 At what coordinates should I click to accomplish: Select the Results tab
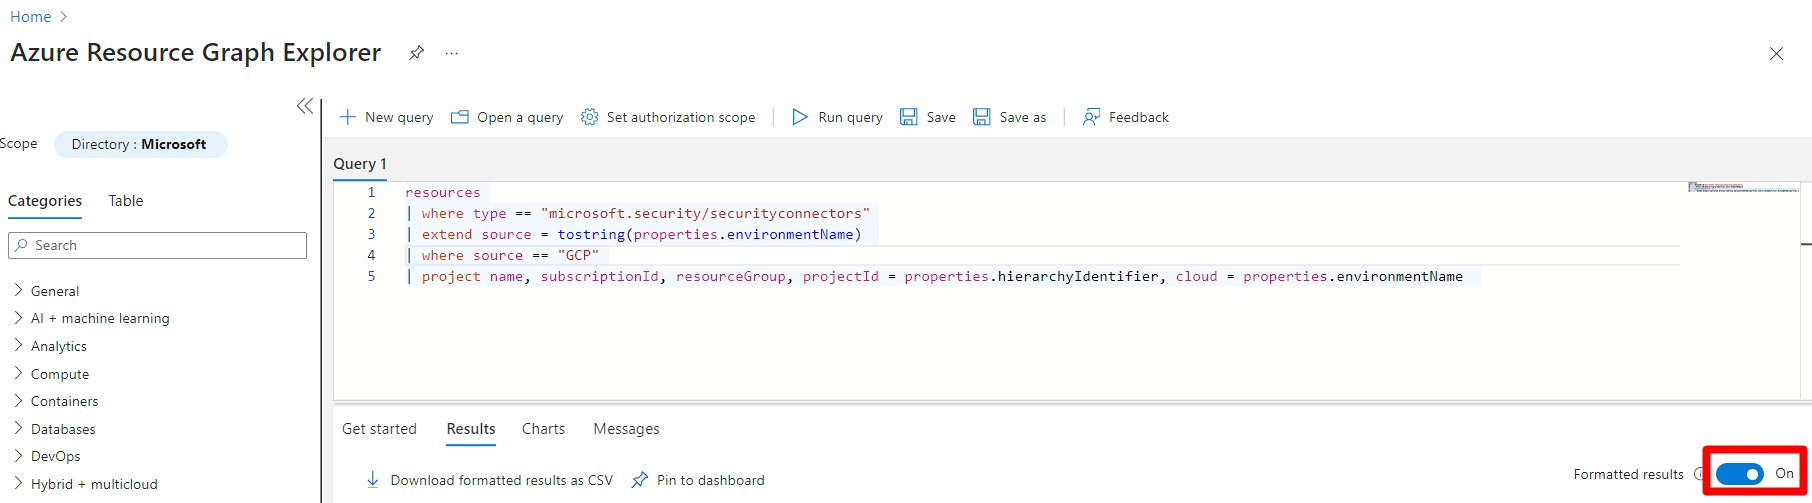pyautogui.click(x=471, y=429)
